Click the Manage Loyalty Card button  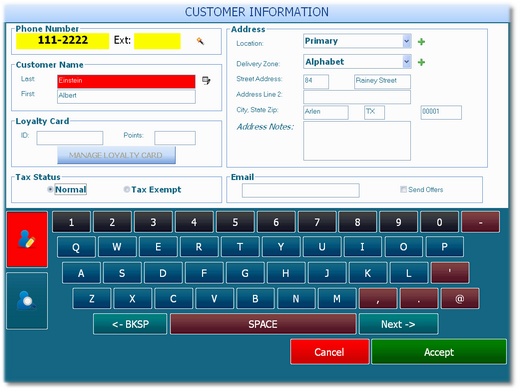pyautogui.click(x=116, y=155)
